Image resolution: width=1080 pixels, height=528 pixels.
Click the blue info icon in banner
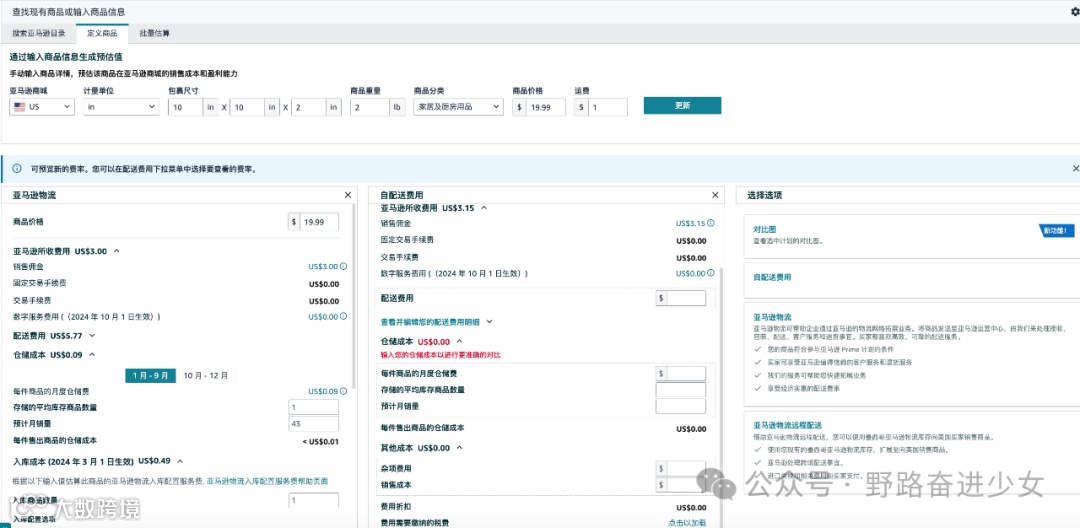(17, 168)
